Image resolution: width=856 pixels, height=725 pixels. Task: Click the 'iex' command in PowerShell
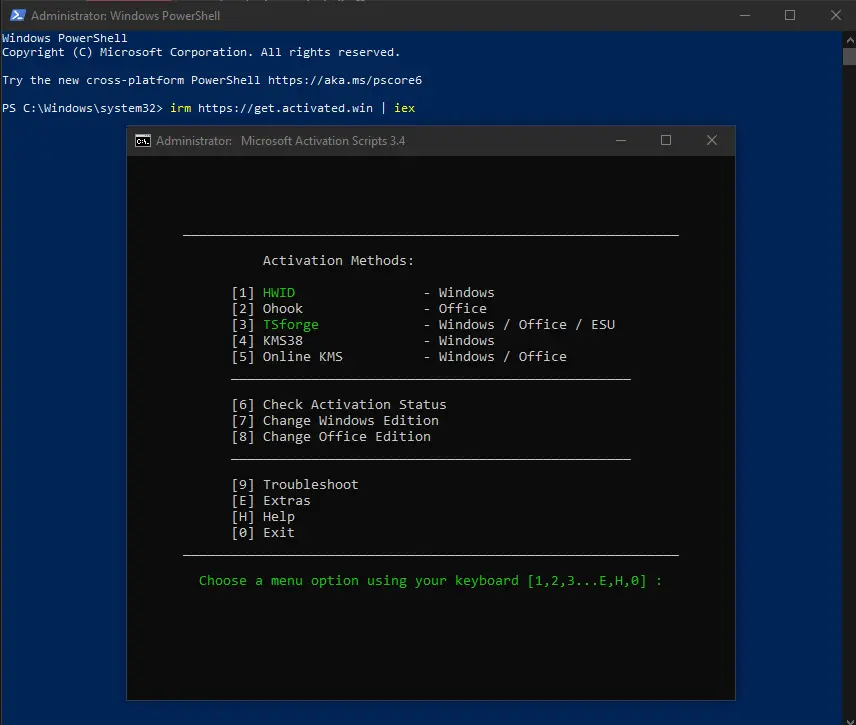tap(405, 108)
